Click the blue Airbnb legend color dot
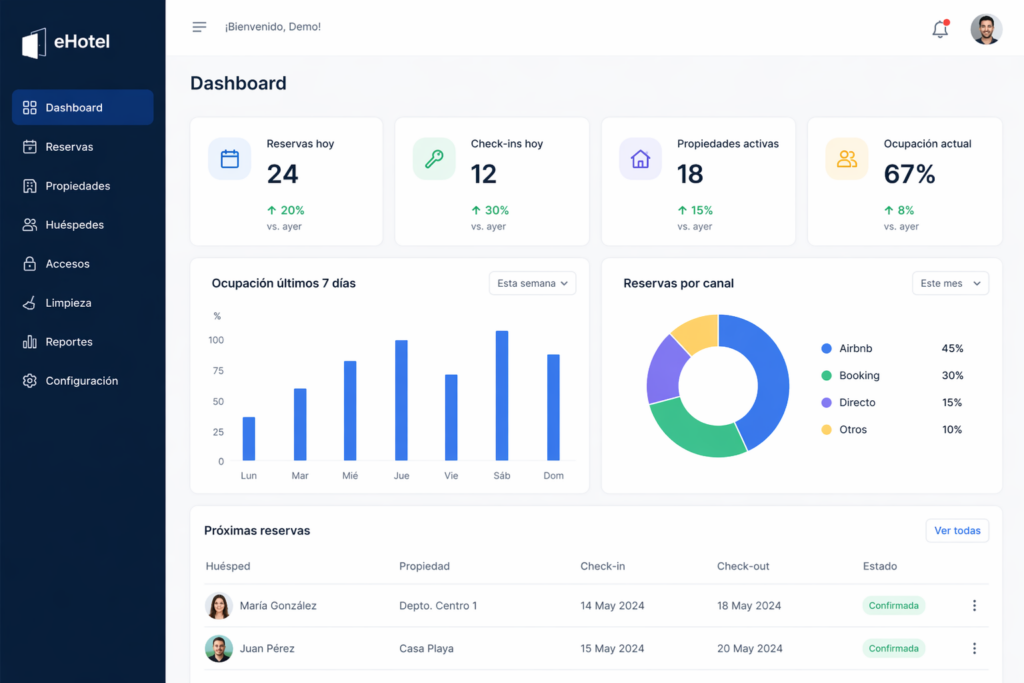Screen dimensions: 1024x683 click(826, 349)
